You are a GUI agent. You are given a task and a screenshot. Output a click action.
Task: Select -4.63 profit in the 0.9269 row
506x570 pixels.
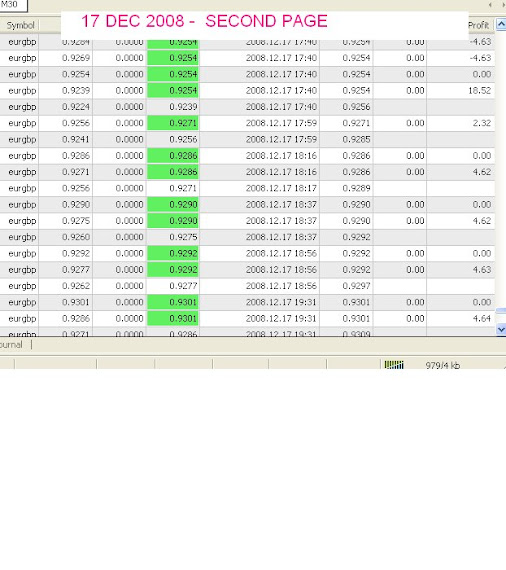[x=480, y=58]
